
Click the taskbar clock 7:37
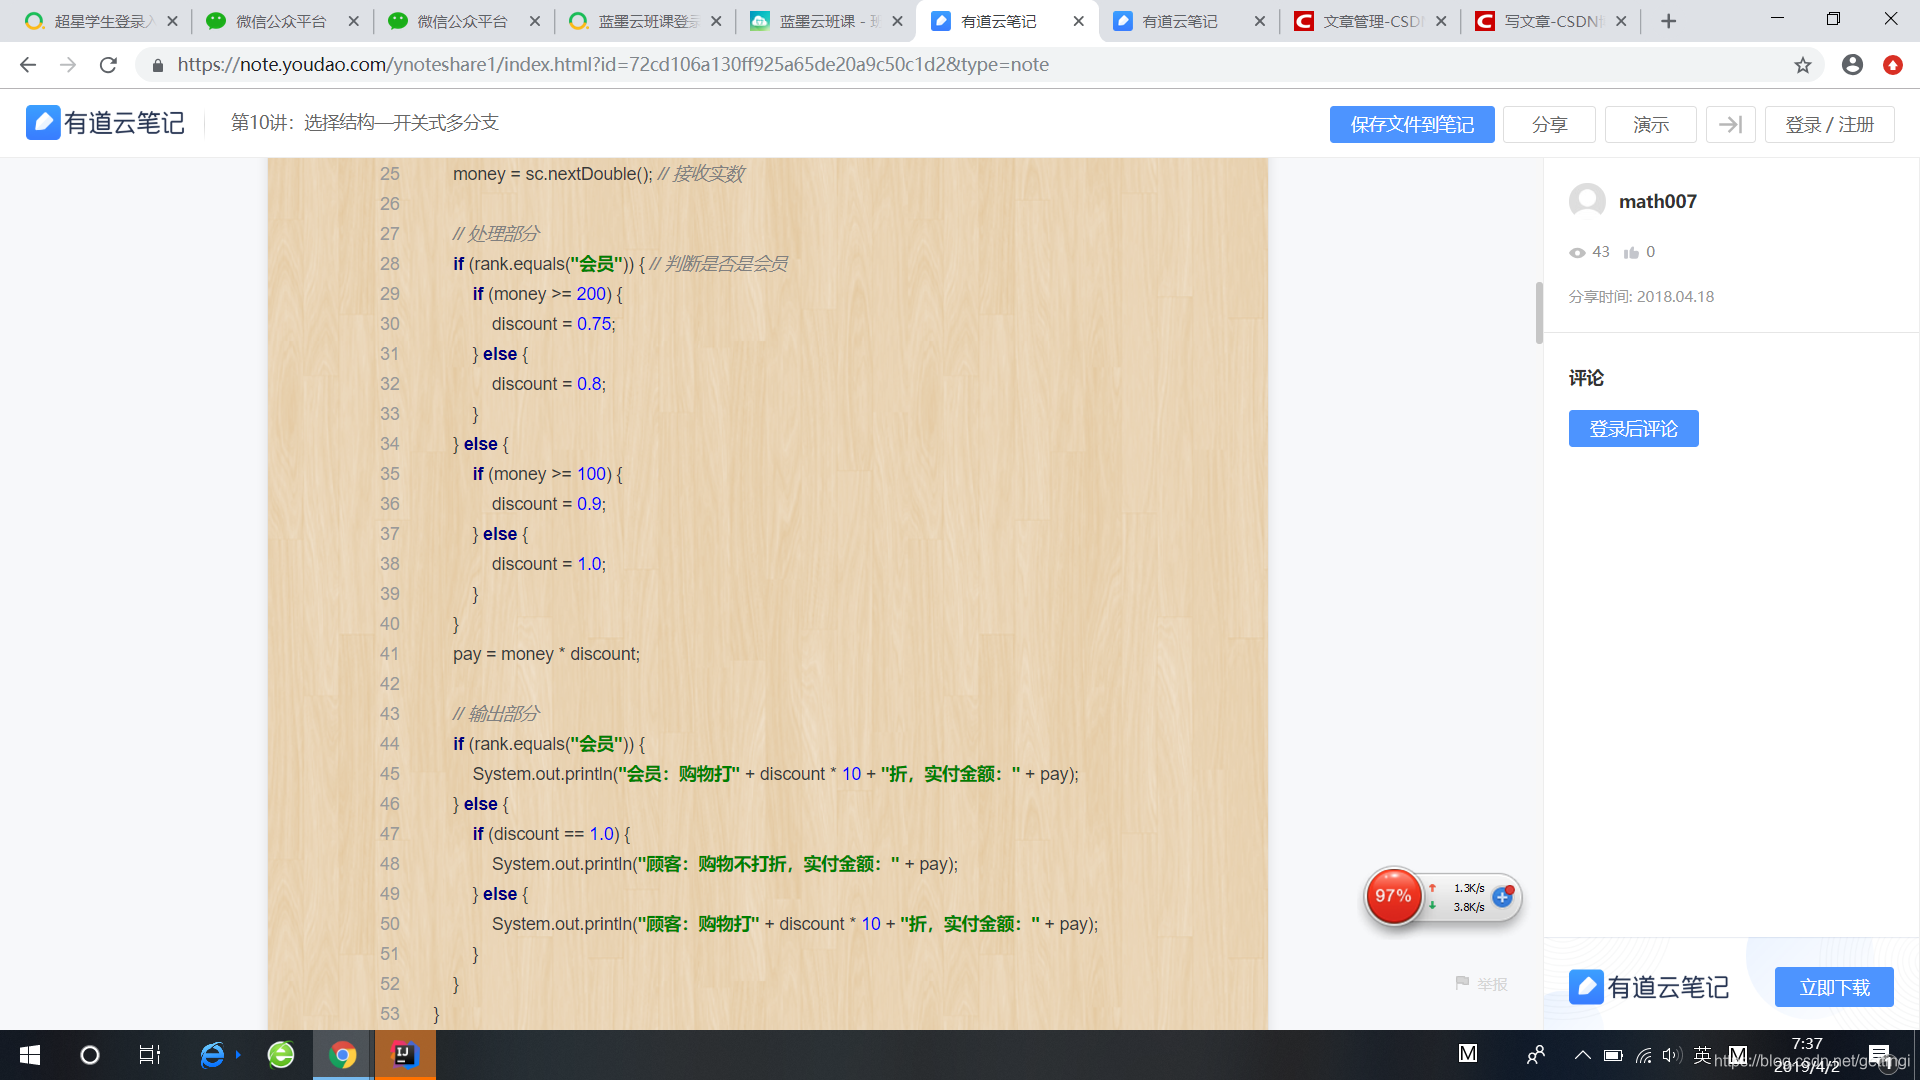(1806, 1044)
